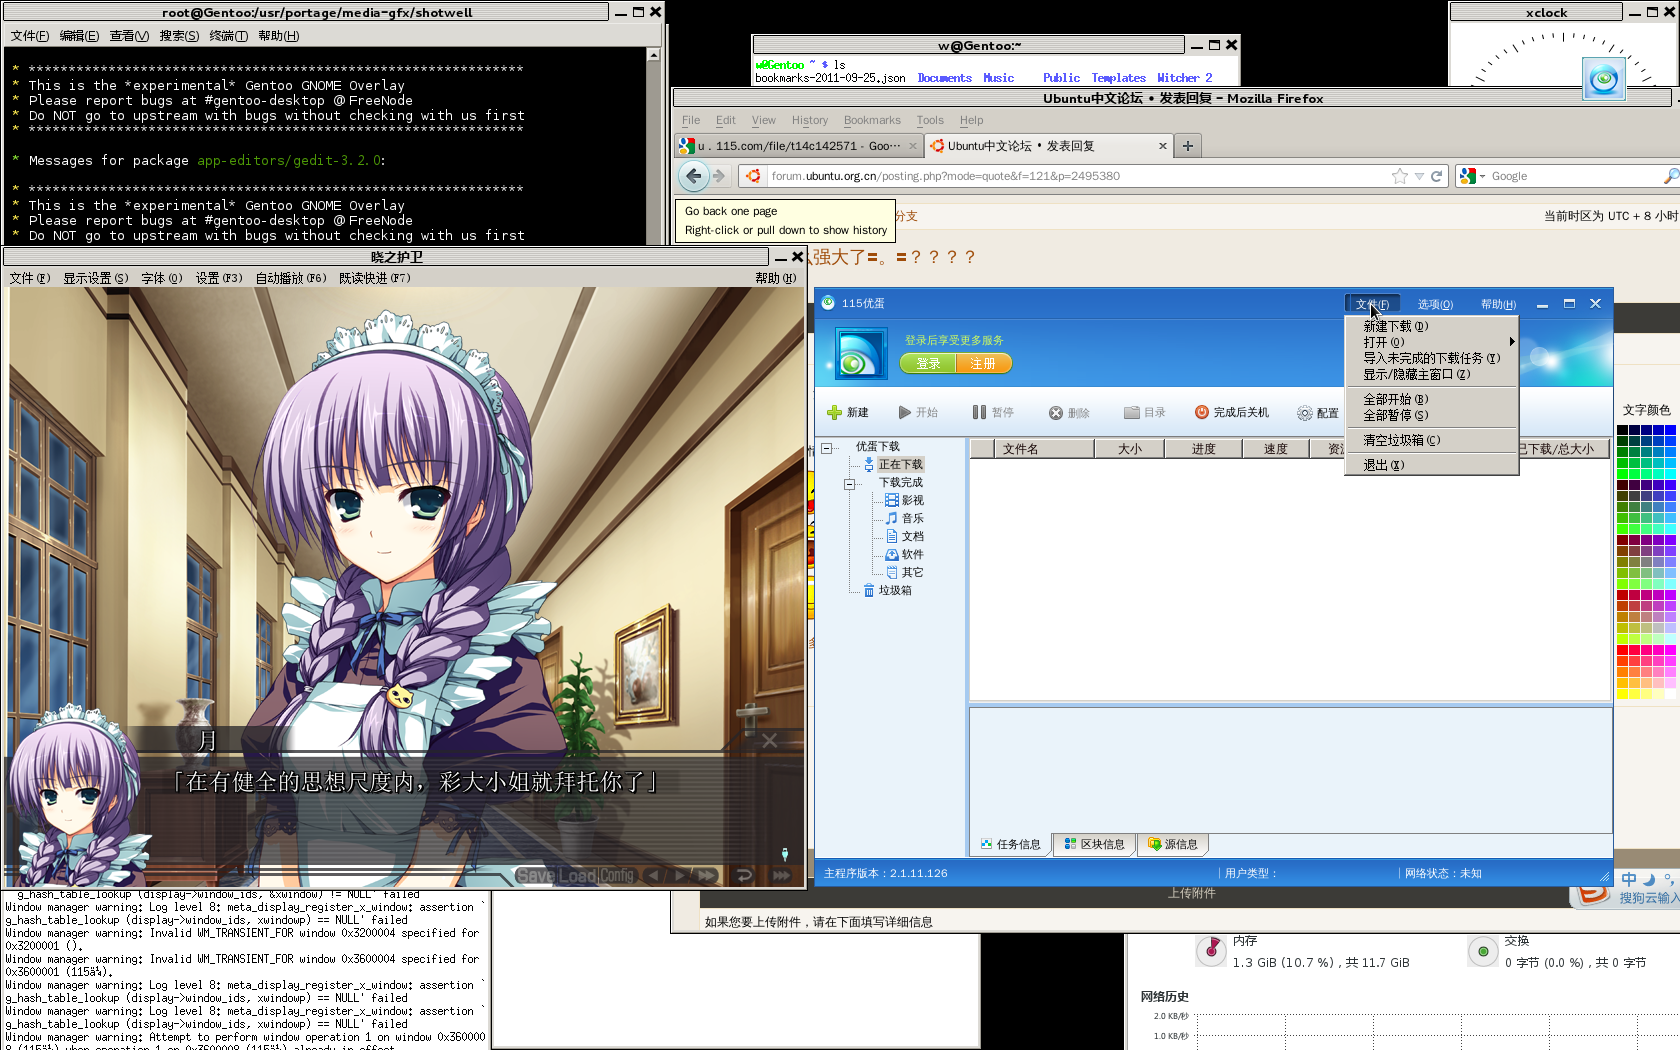Click the Firefox reload icon
The height and width of the screenshot is (1050, 1680).
1437,176
